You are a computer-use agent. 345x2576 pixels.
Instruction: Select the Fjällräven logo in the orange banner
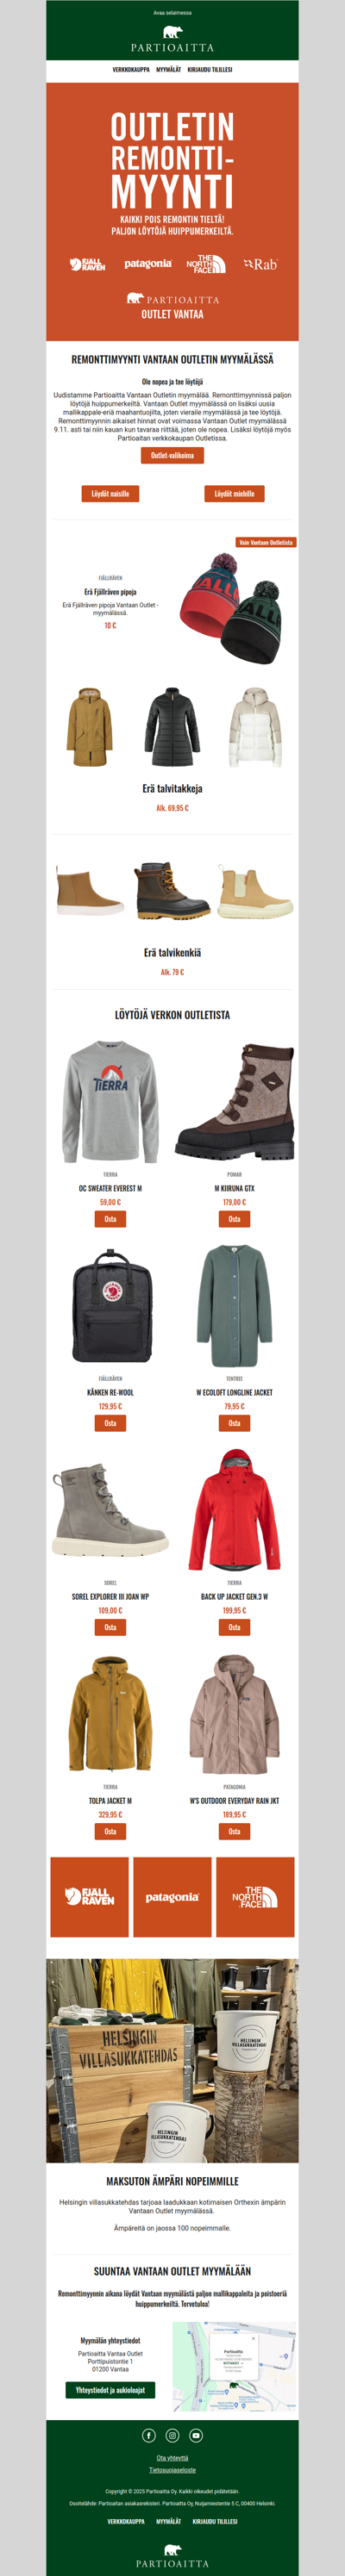[x=88, y=264]
